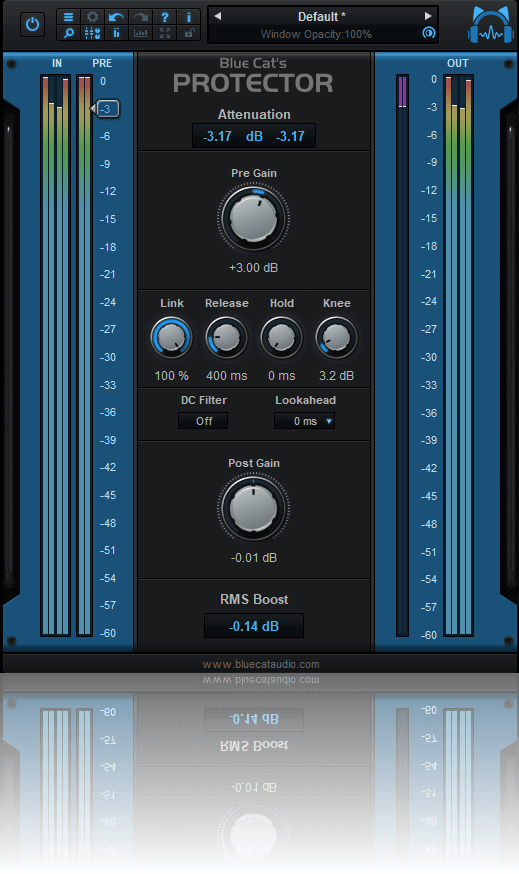This screenshot has height=874, width=519.
Task: Click the magnifier zoom icon
Action: [68, 33]
